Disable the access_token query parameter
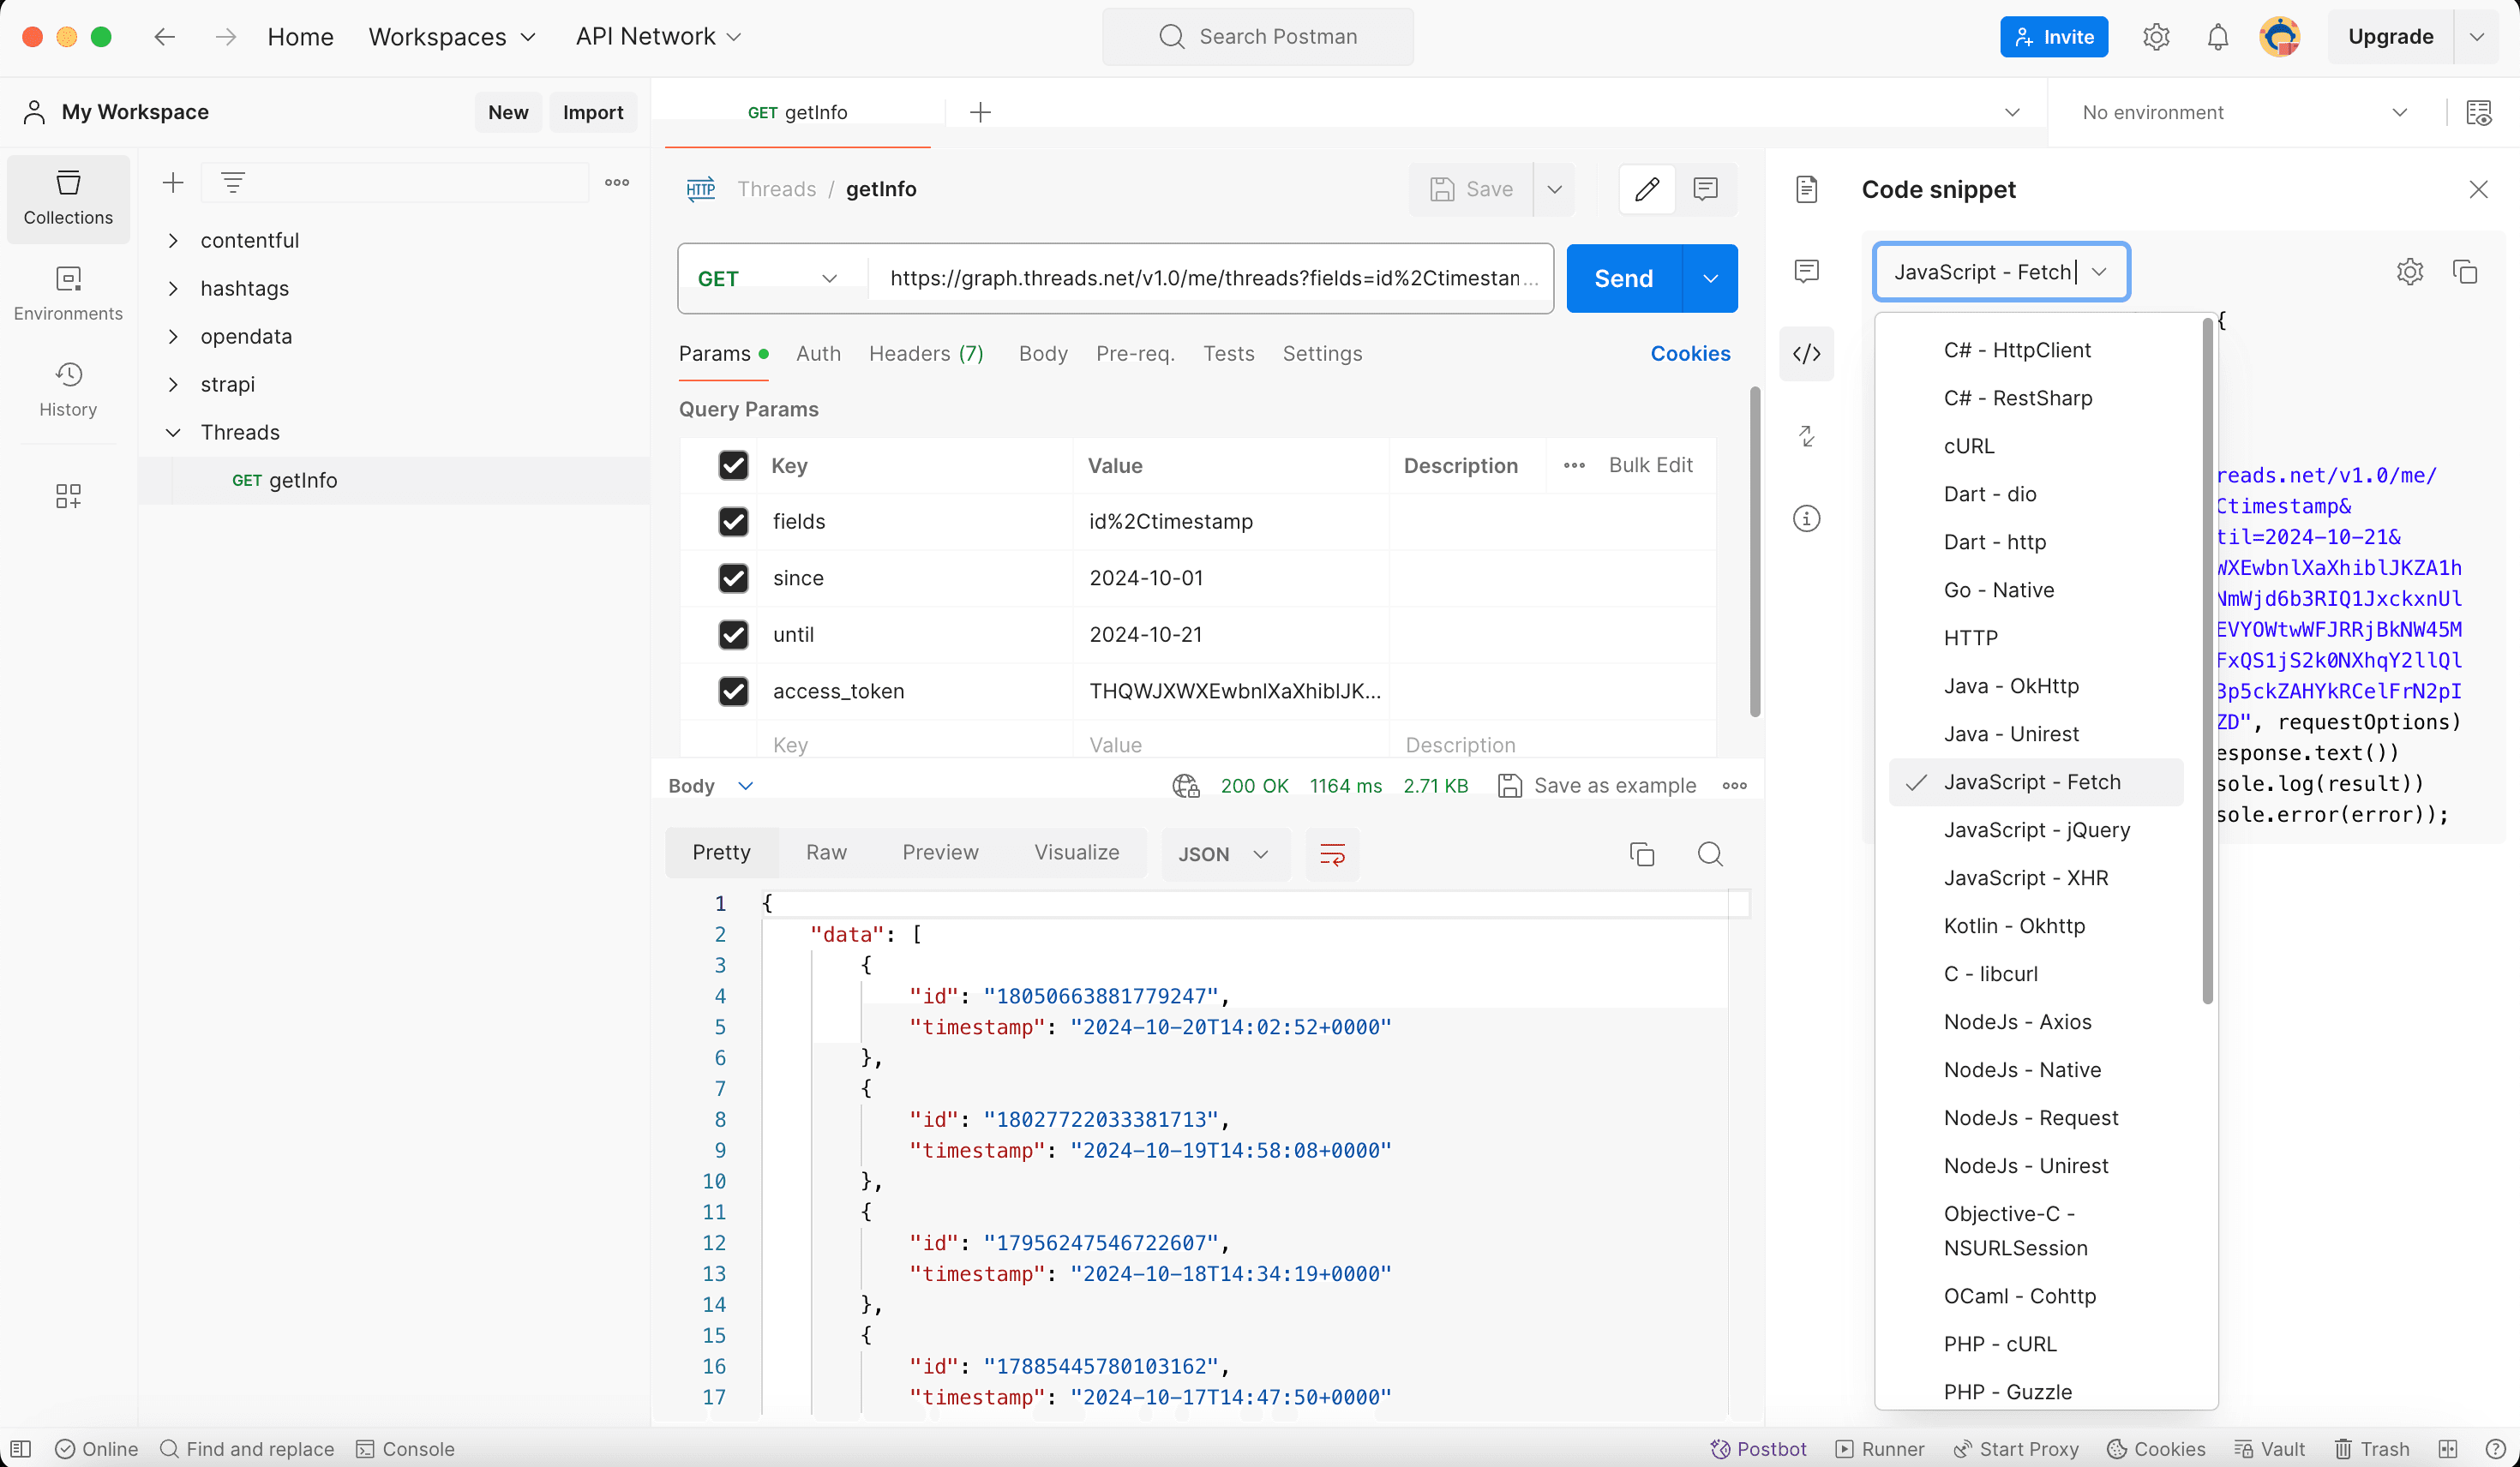 pos(734,691)
